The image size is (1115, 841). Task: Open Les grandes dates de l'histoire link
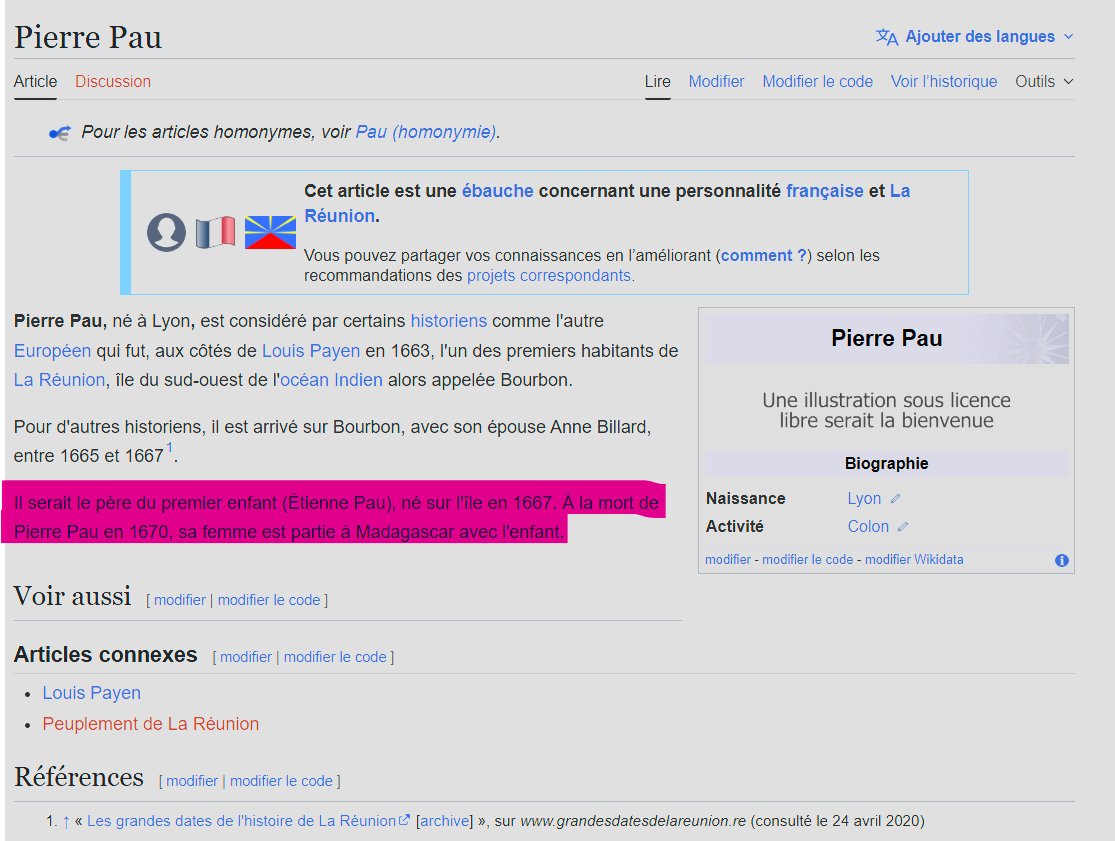pyautogui.click(x=241, y=822)
